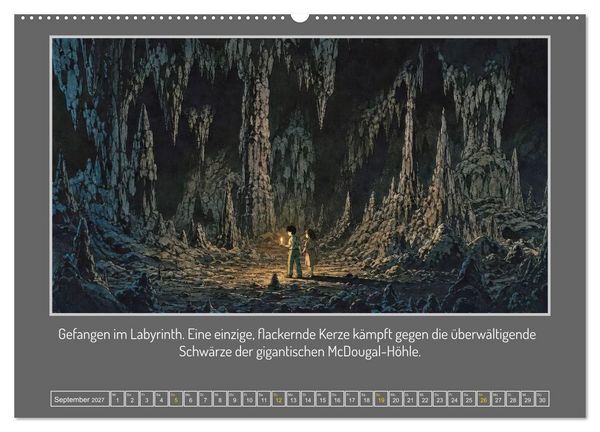The width and height of the screenshot is (600, 432).
Task: Select the highlighted day 26 cell
Action: [x=483, y=399]
